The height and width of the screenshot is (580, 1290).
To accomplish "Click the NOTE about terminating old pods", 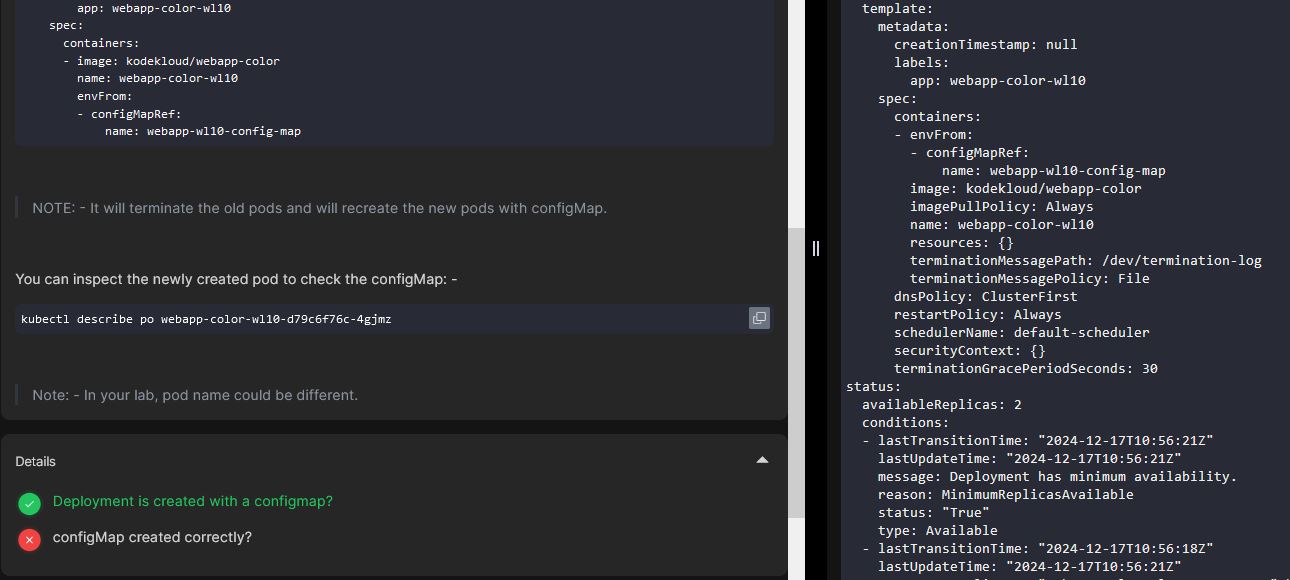I will click(319, 208).
